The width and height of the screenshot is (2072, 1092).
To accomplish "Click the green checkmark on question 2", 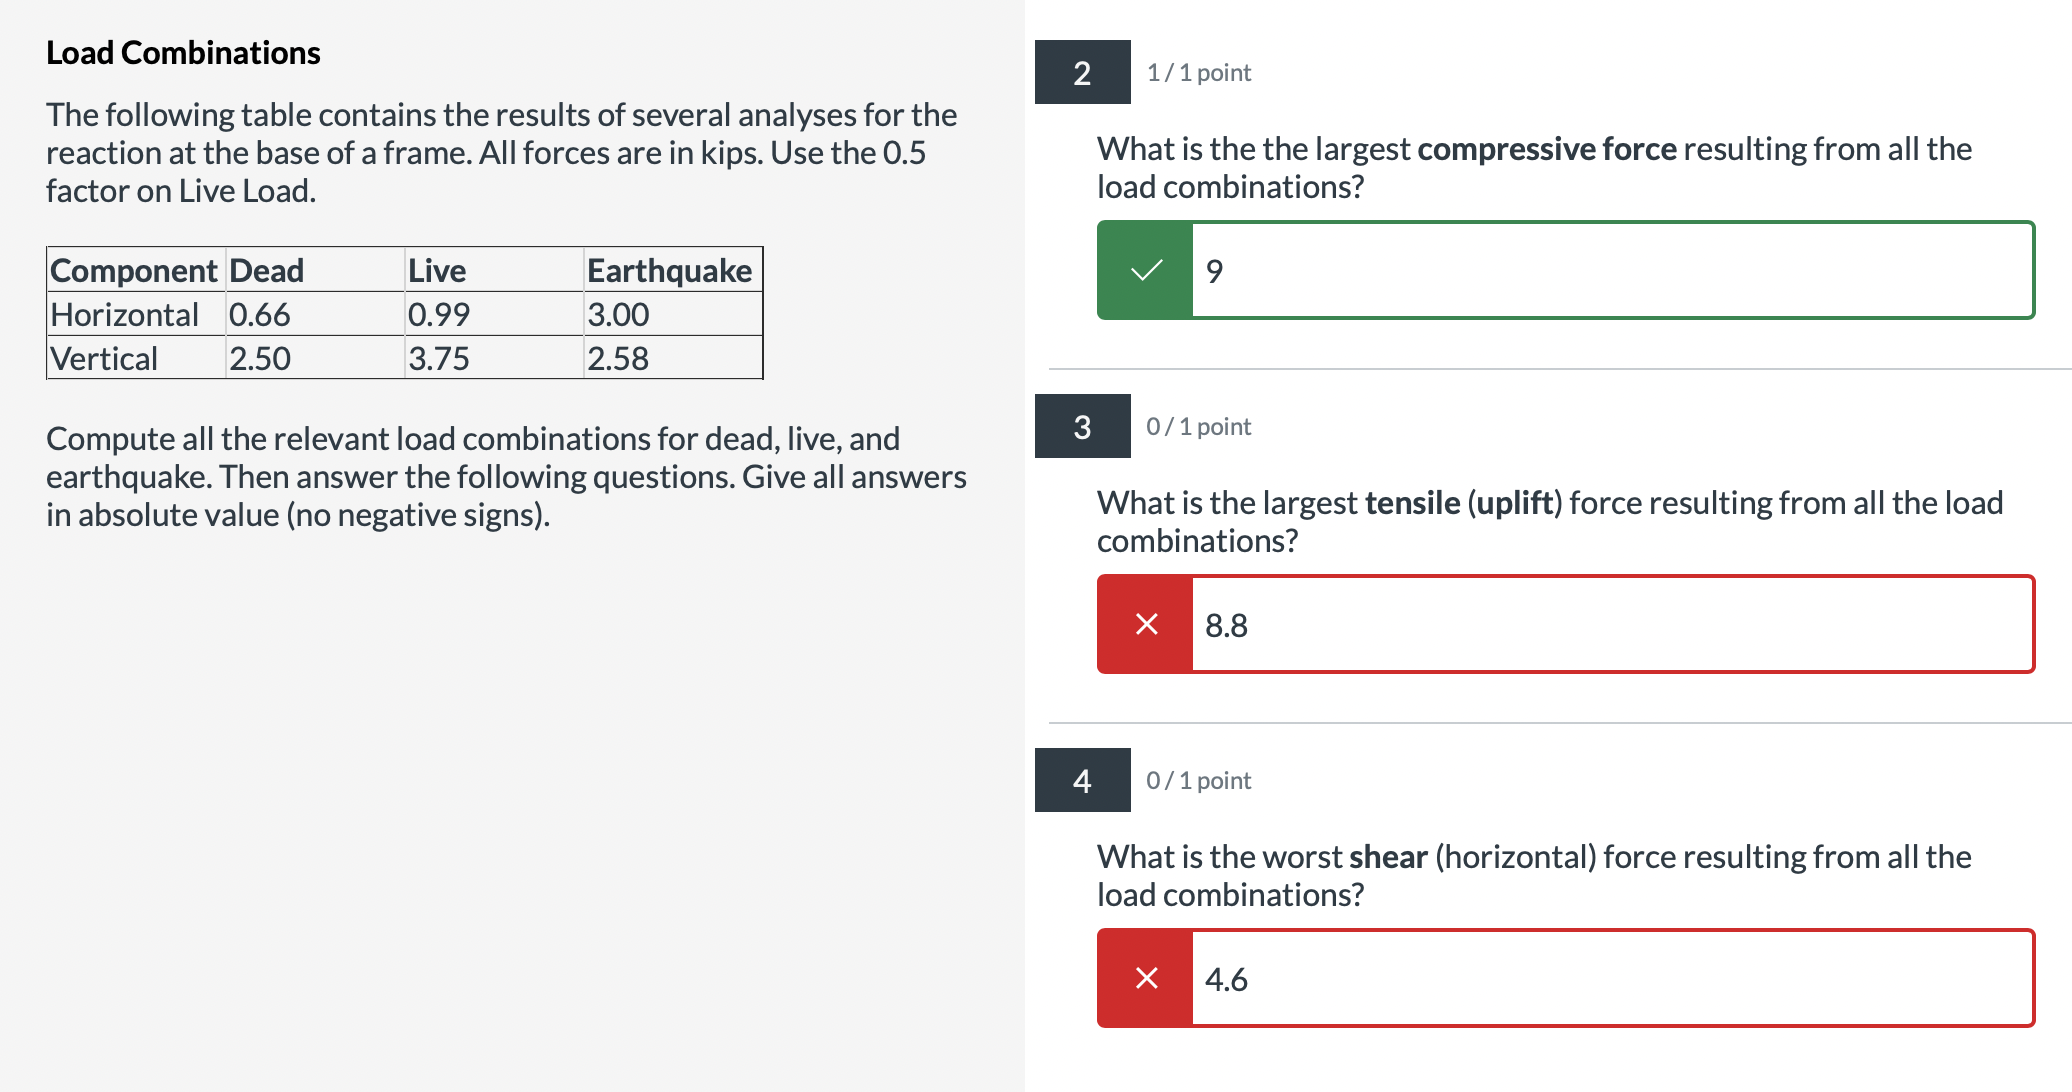I will click(1144, 269).
